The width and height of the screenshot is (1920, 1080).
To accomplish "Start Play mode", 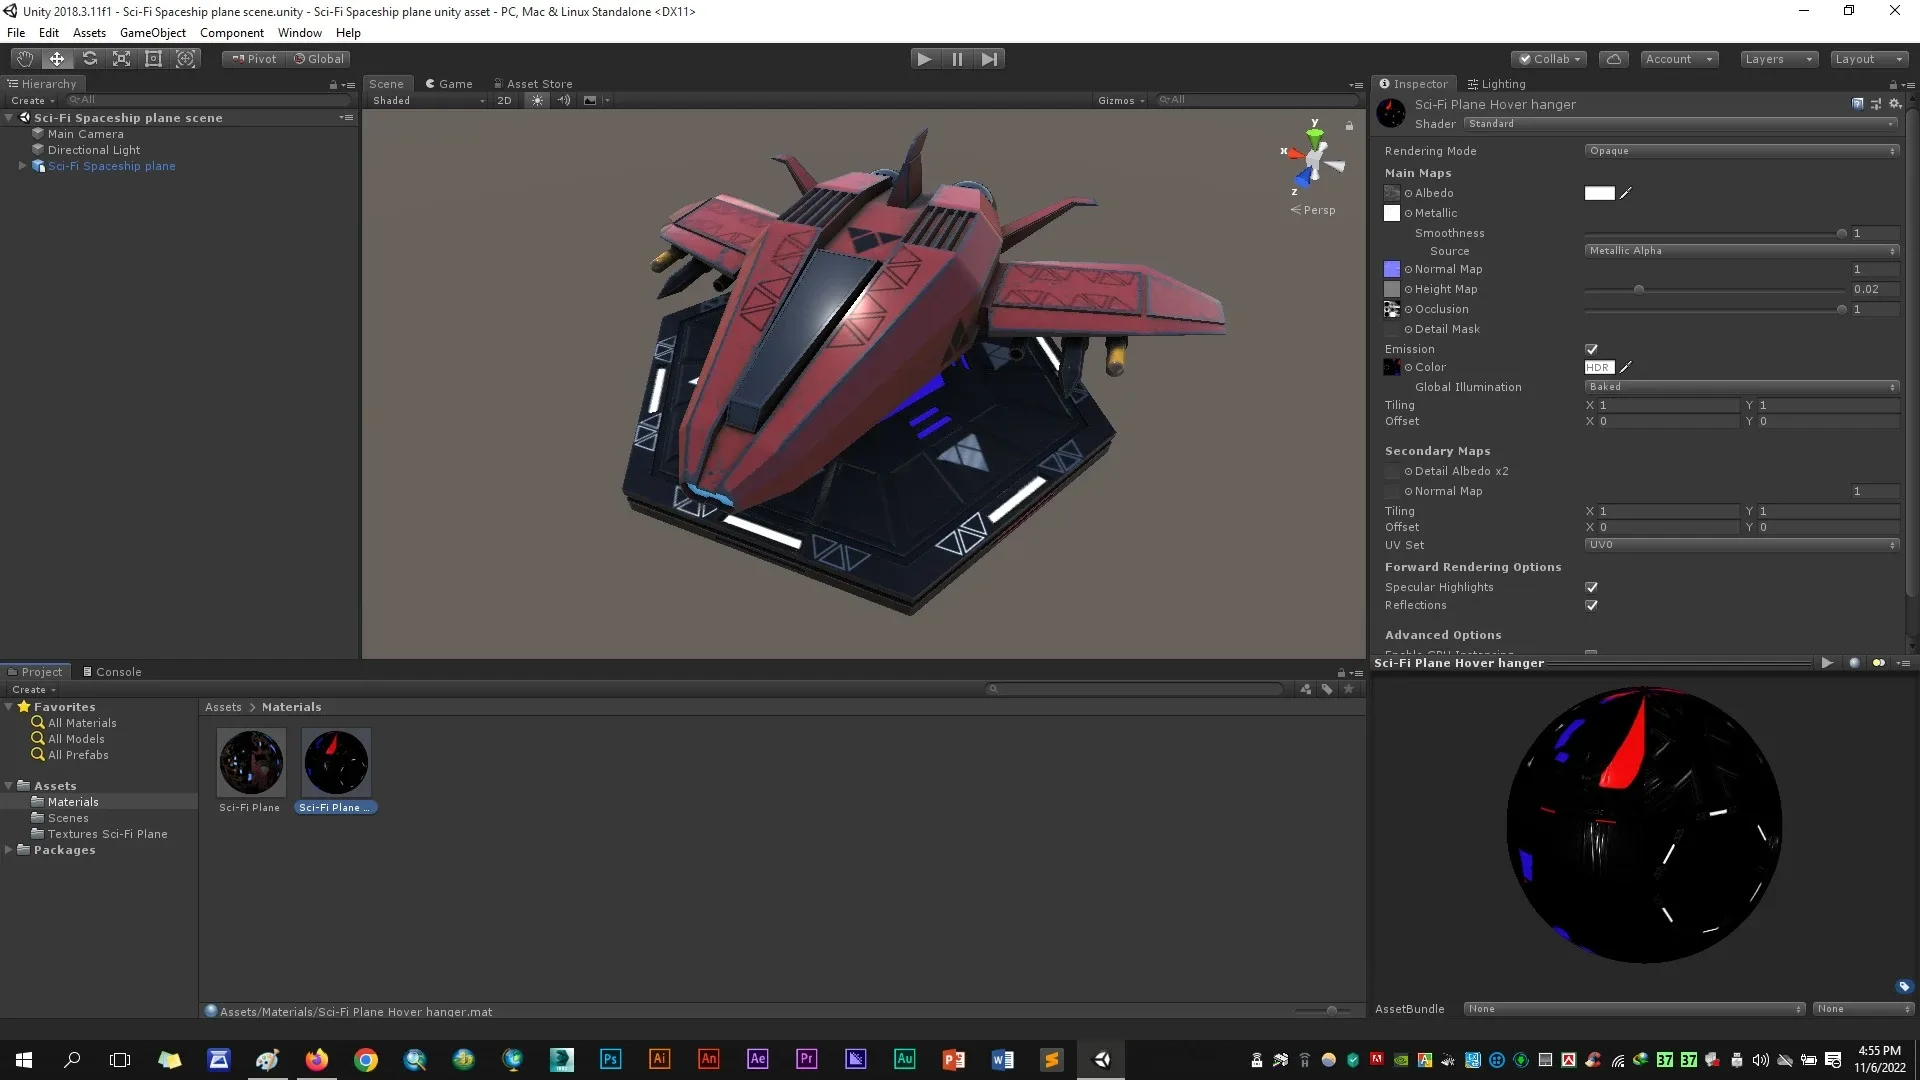I will pos(924,59).
